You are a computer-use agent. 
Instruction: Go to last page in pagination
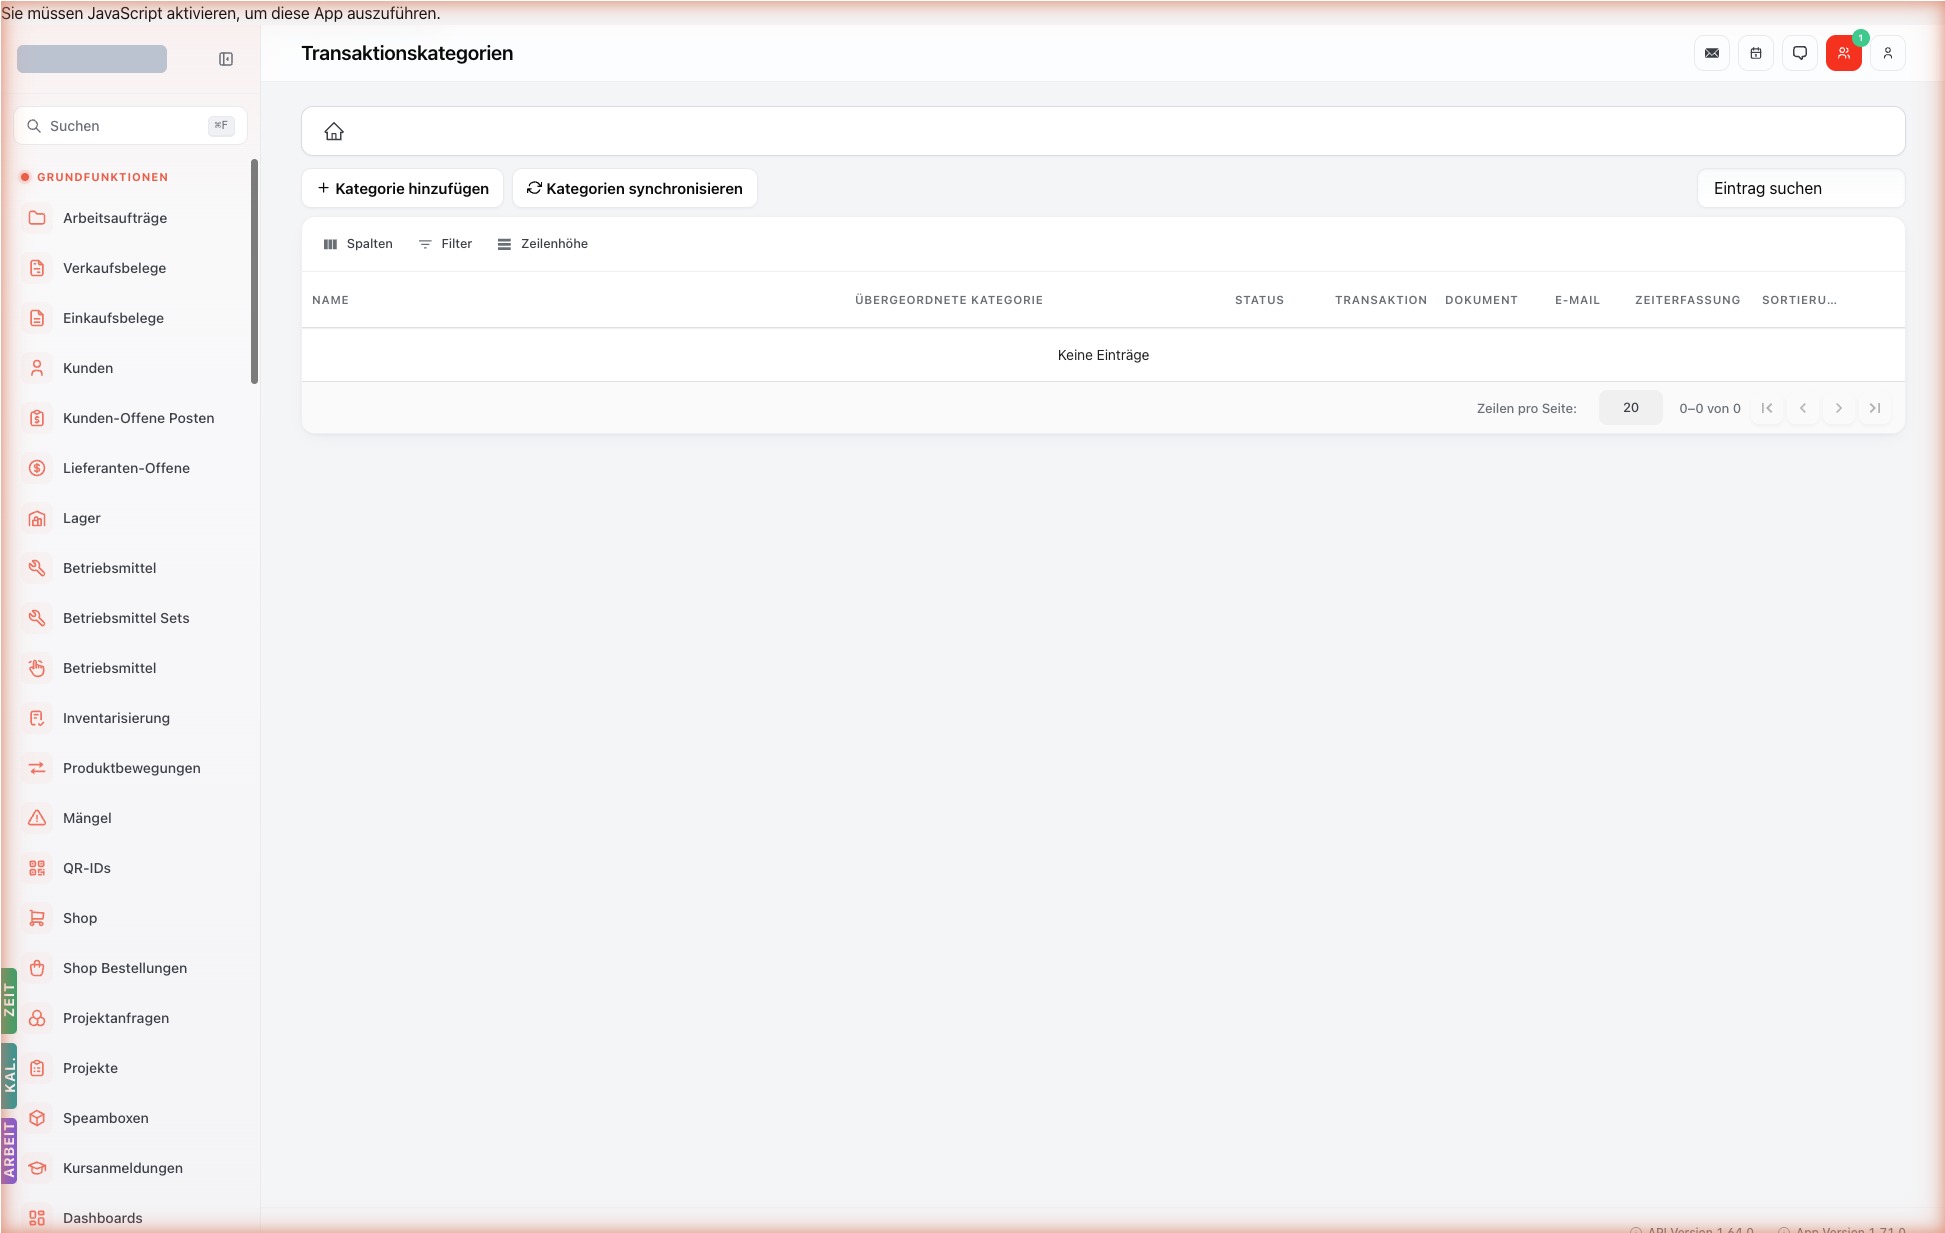tap(1875, 408)
